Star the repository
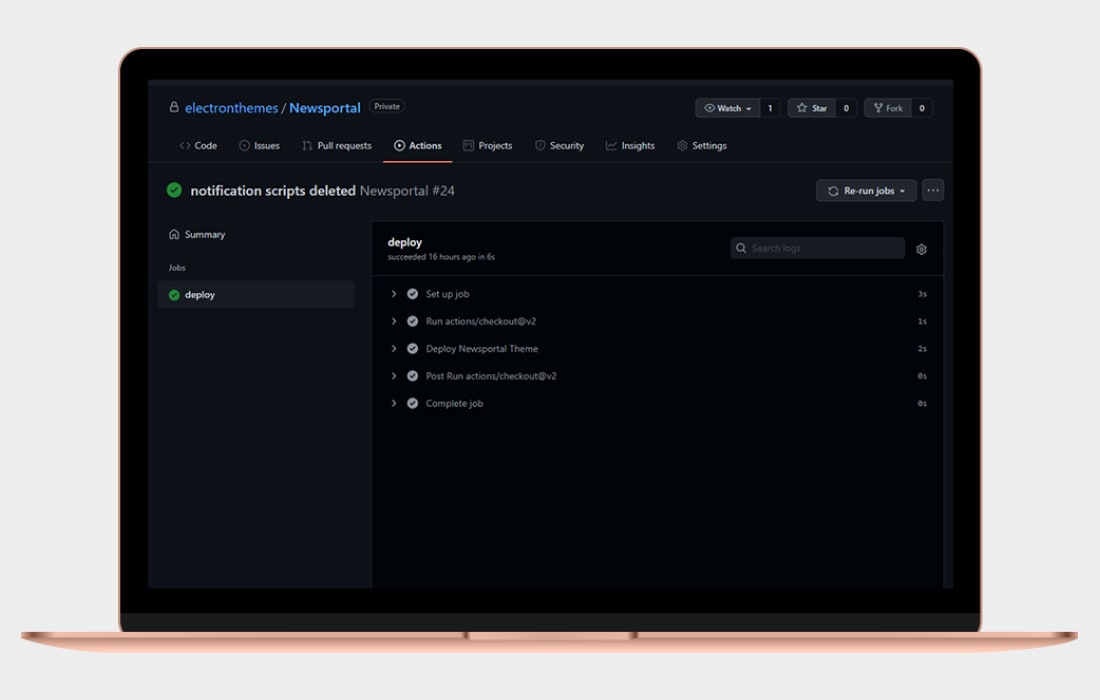 (811, 108)
